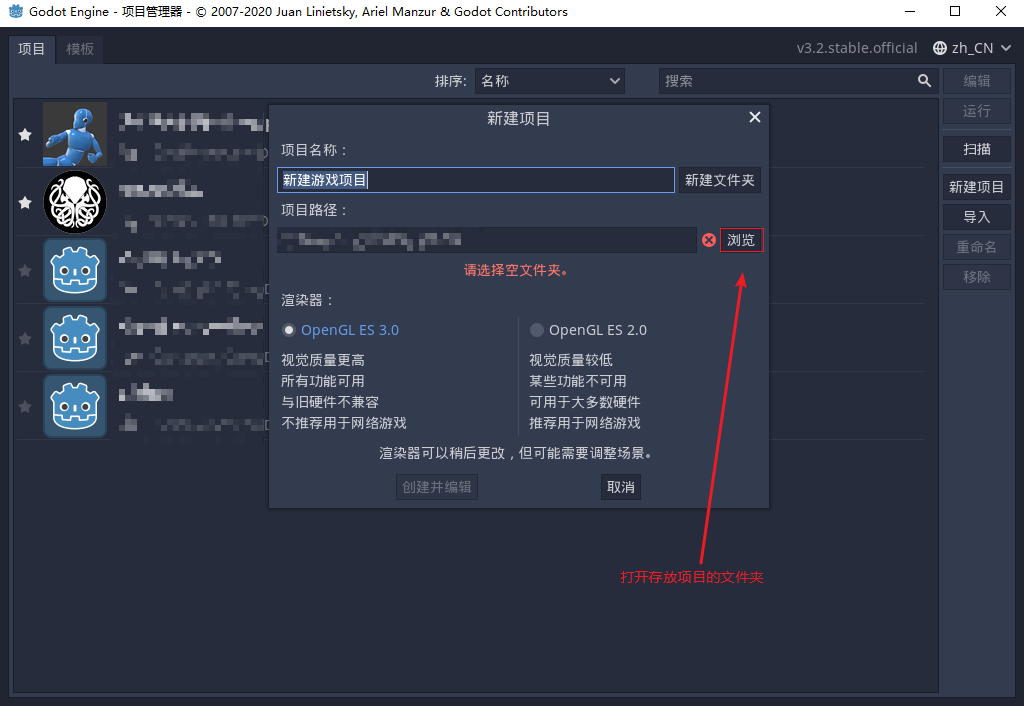Click the 创建并编辑 button
The width and height of the screenshot is (1024, 706).
click(x=437, y=487)
